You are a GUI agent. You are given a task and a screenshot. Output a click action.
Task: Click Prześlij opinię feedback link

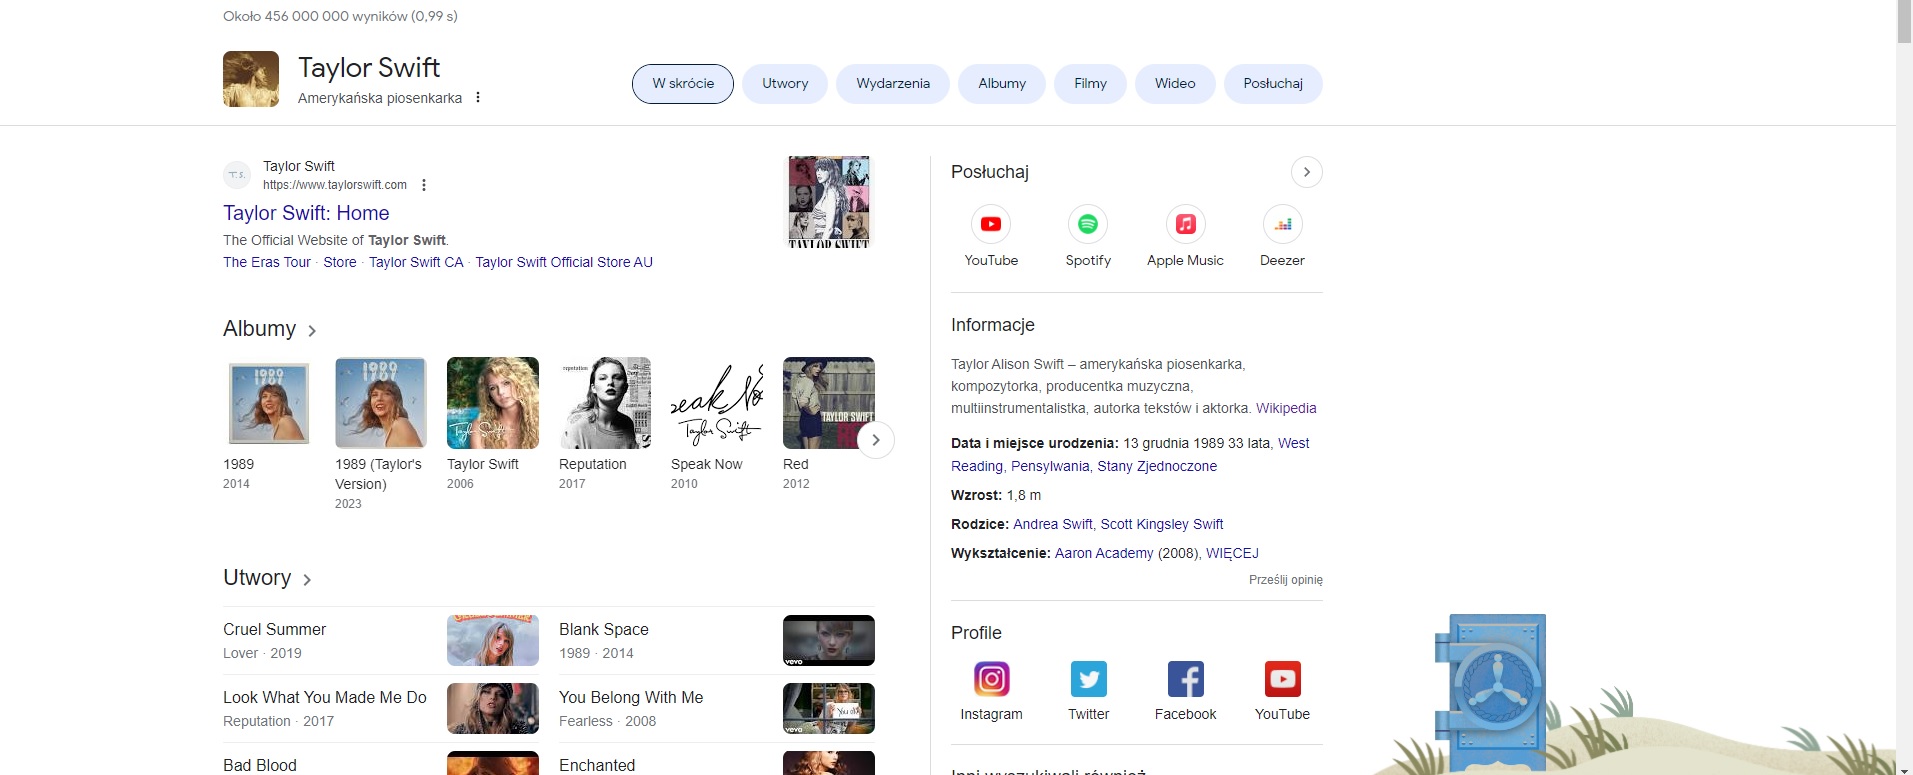pyautogui.click(x=1286, y=580)
